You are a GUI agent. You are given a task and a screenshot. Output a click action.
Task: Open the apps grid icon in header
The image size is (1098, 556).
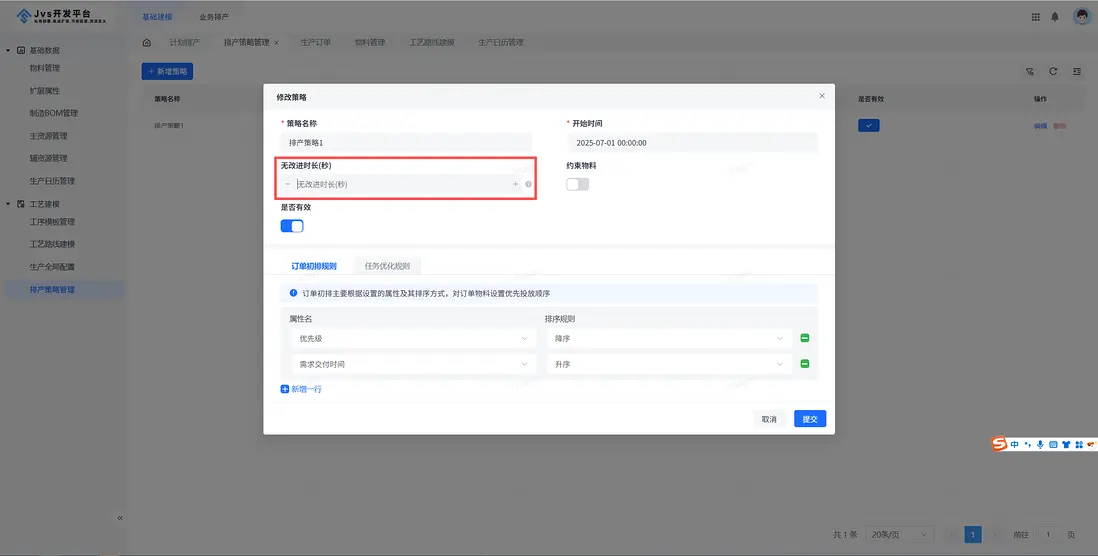tap(1036, 17)
